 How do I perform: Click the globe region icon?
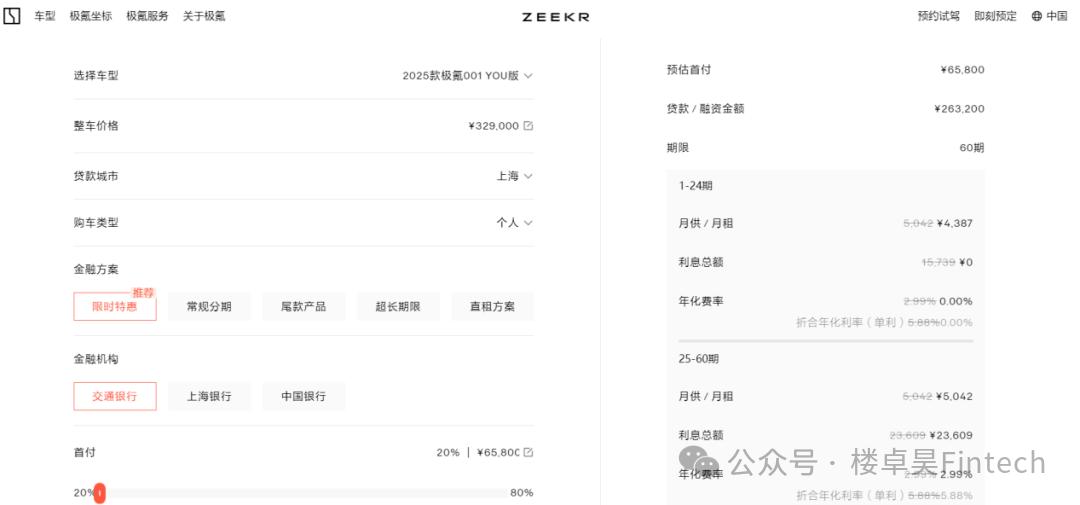(x=1036, y=16)
